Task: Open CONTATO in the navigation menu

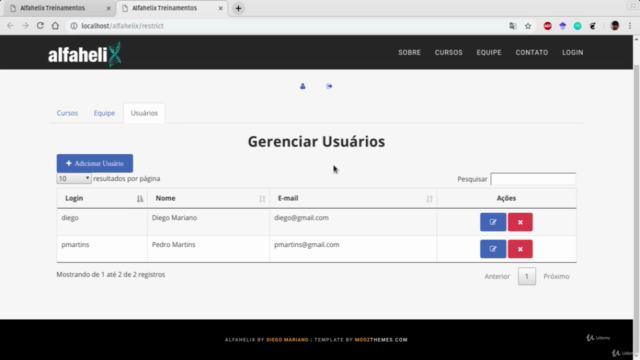Action: click(532, 53)
